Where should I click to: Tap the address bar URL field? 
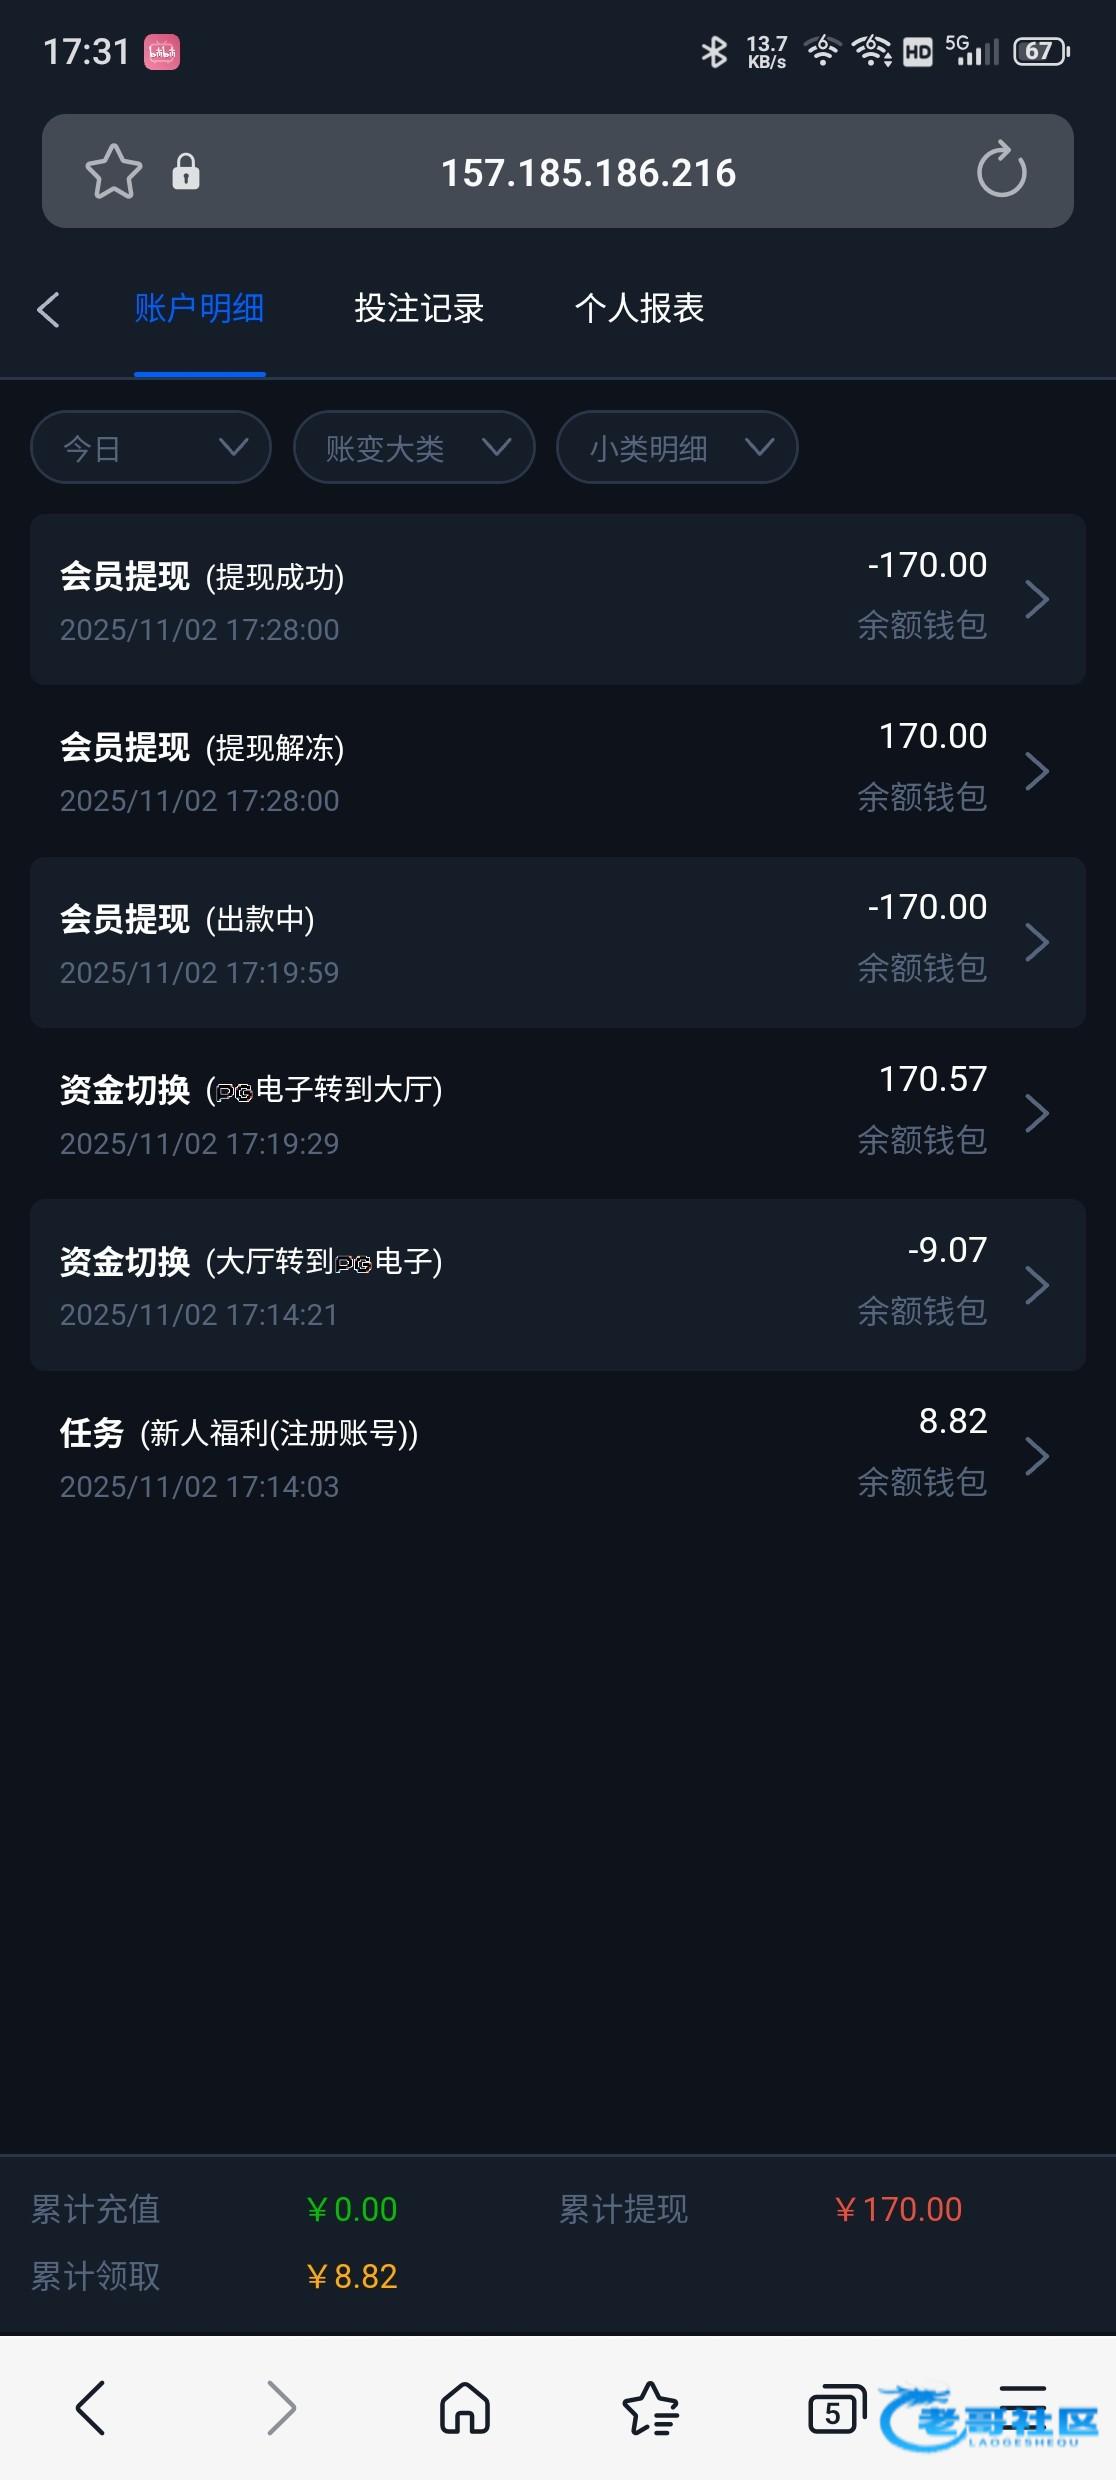[588, 173]
